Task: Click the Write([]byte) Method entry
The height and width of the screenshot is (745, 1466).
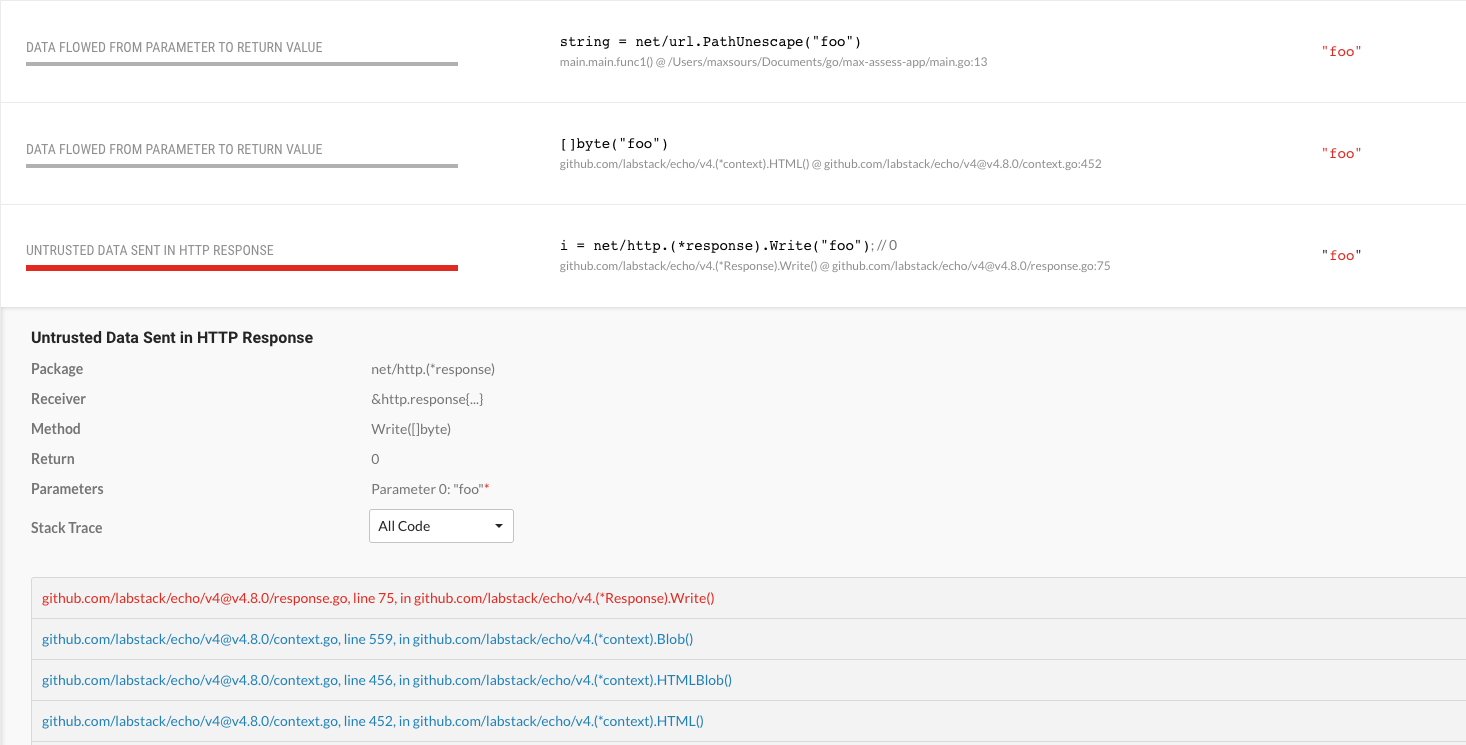Action: point(412,428)
